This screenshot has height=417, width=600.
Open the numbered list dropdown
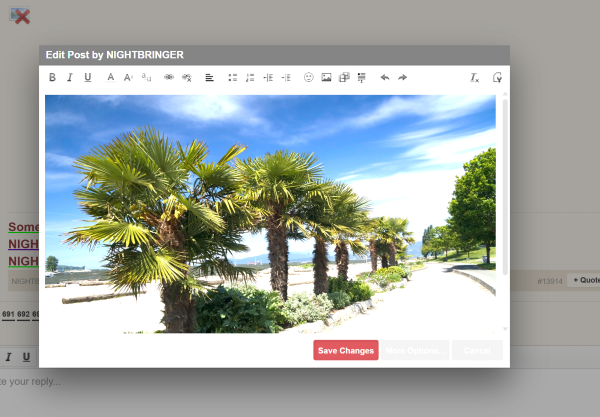coord(250,77)
